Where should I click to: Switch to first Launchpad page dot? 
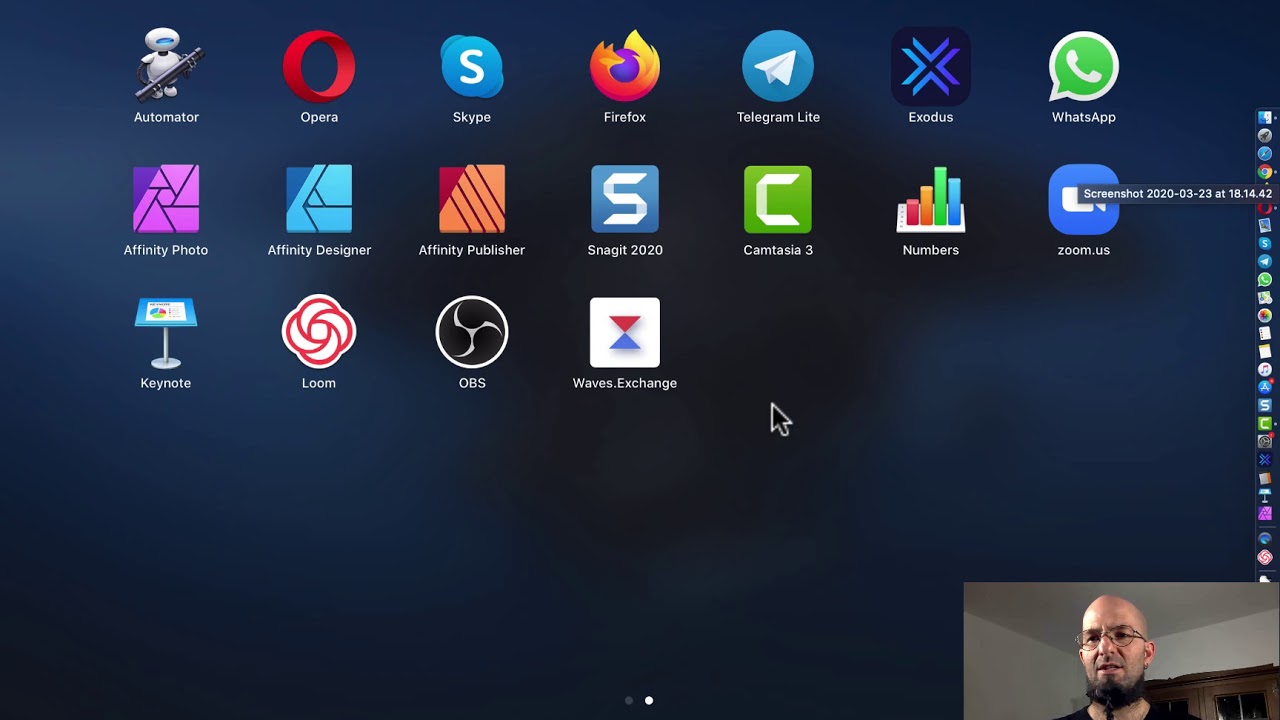click(629, 700)
